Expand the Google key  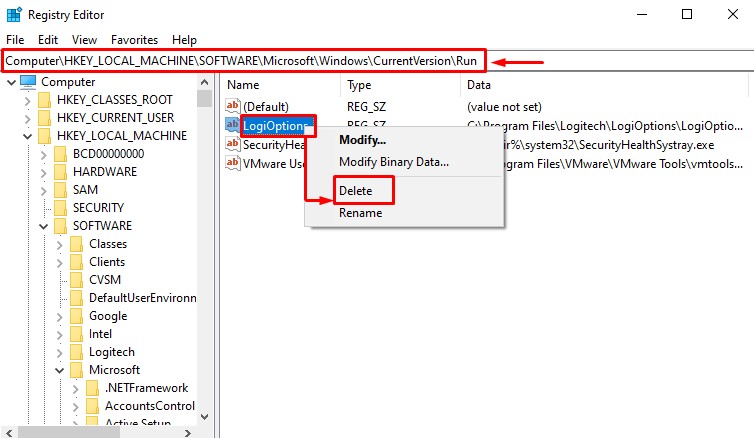click(x=60, y=316)
